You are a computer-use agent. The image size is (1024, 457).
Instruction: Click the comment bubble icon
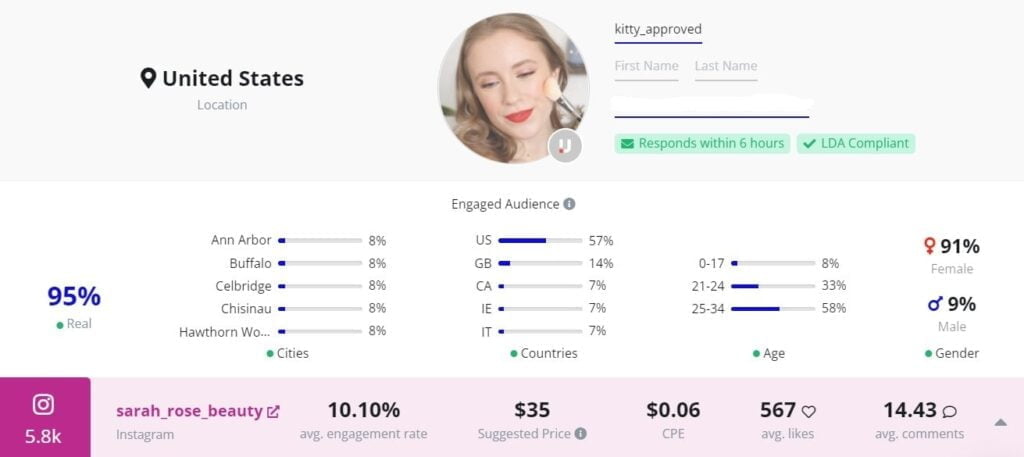click(949, 411)
